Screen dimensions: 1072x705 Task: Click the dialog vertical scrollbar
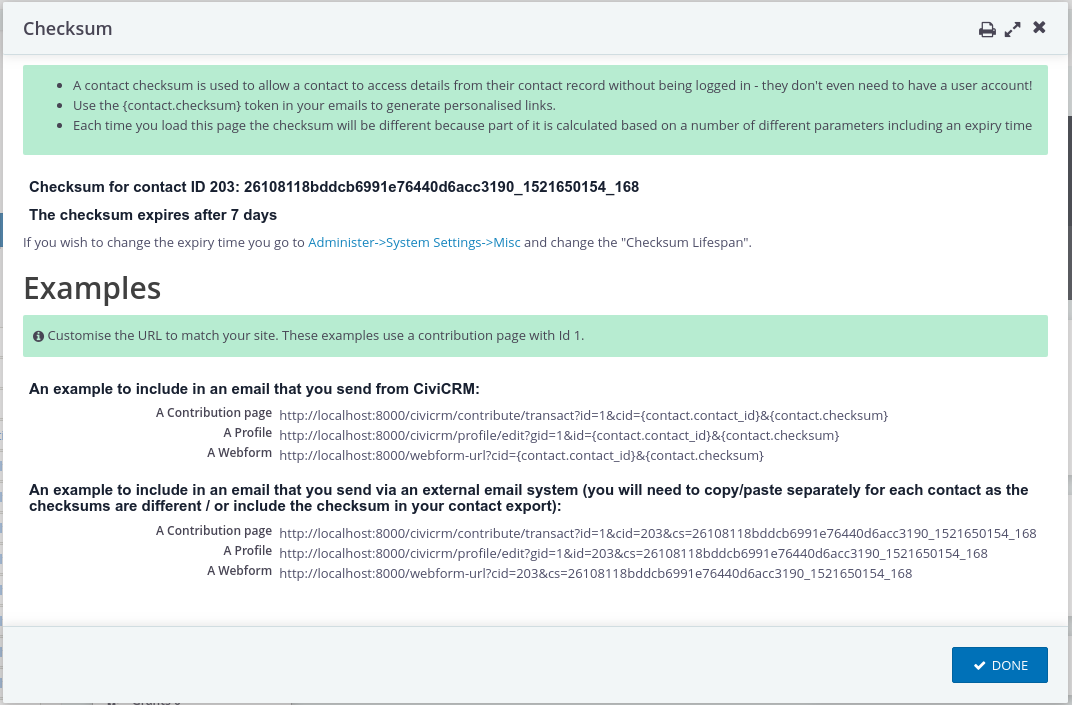1069,205
